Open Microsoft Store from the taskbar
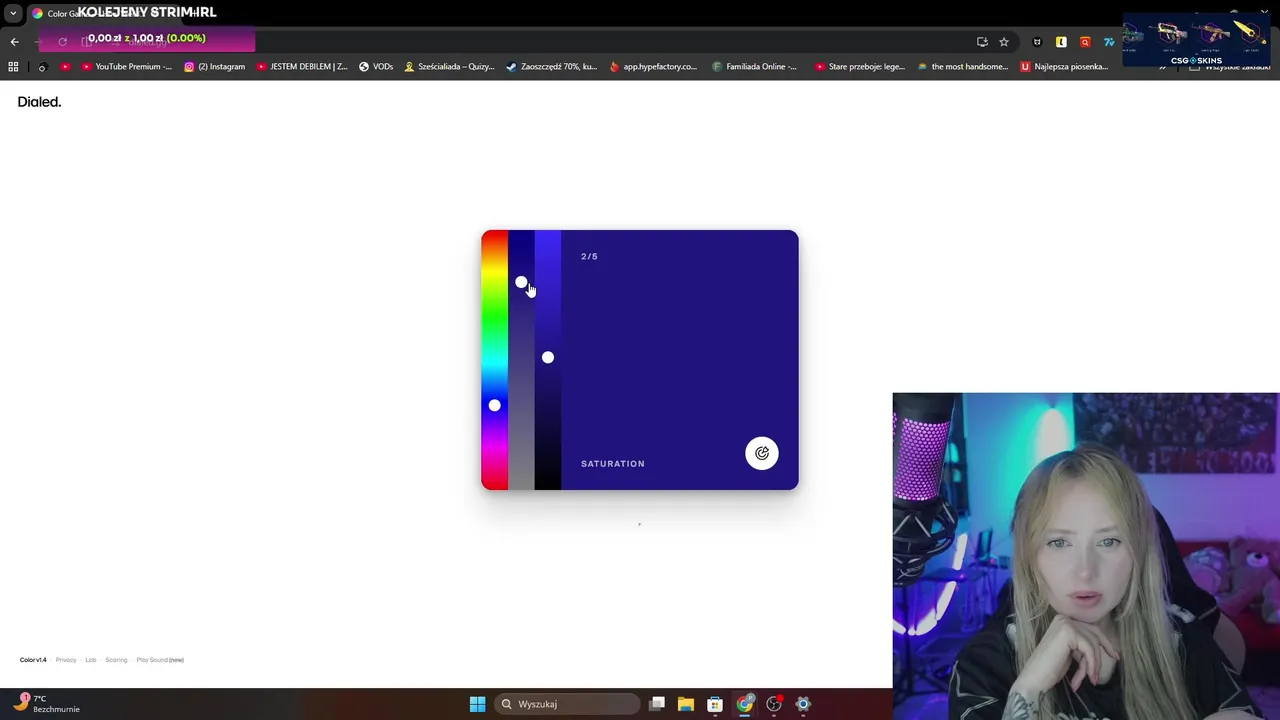The height and width of the screenshot is (720, 1280). 715,704
